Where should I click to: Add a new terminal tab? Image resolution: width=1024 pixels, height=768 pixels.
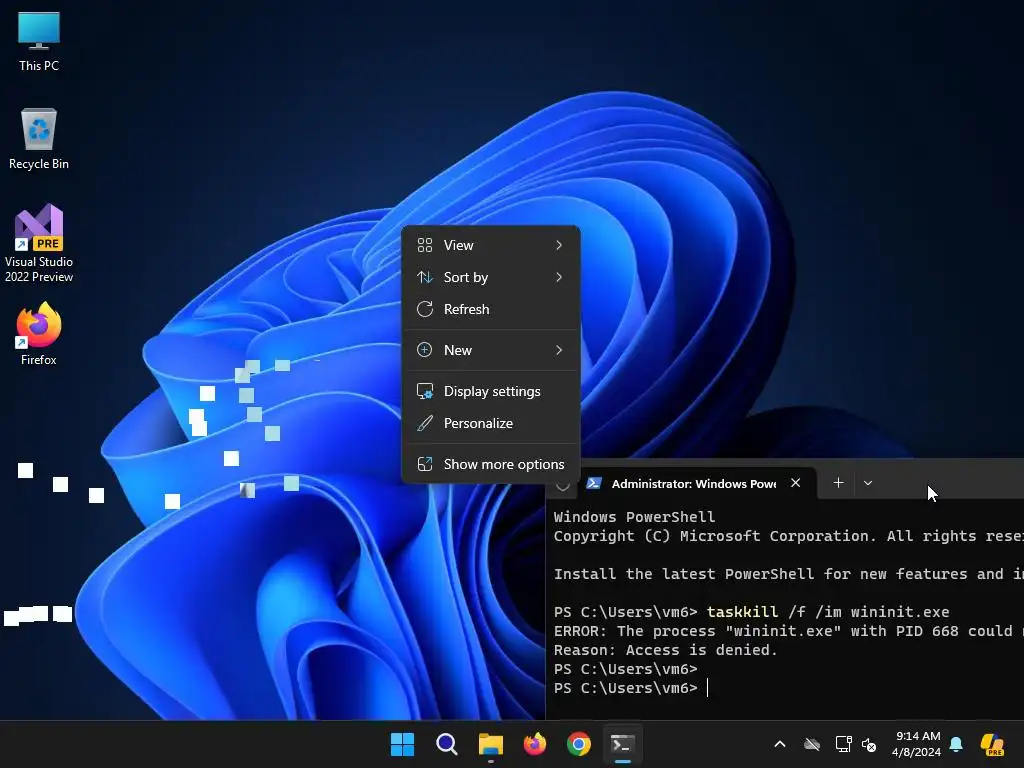(839, 483)
